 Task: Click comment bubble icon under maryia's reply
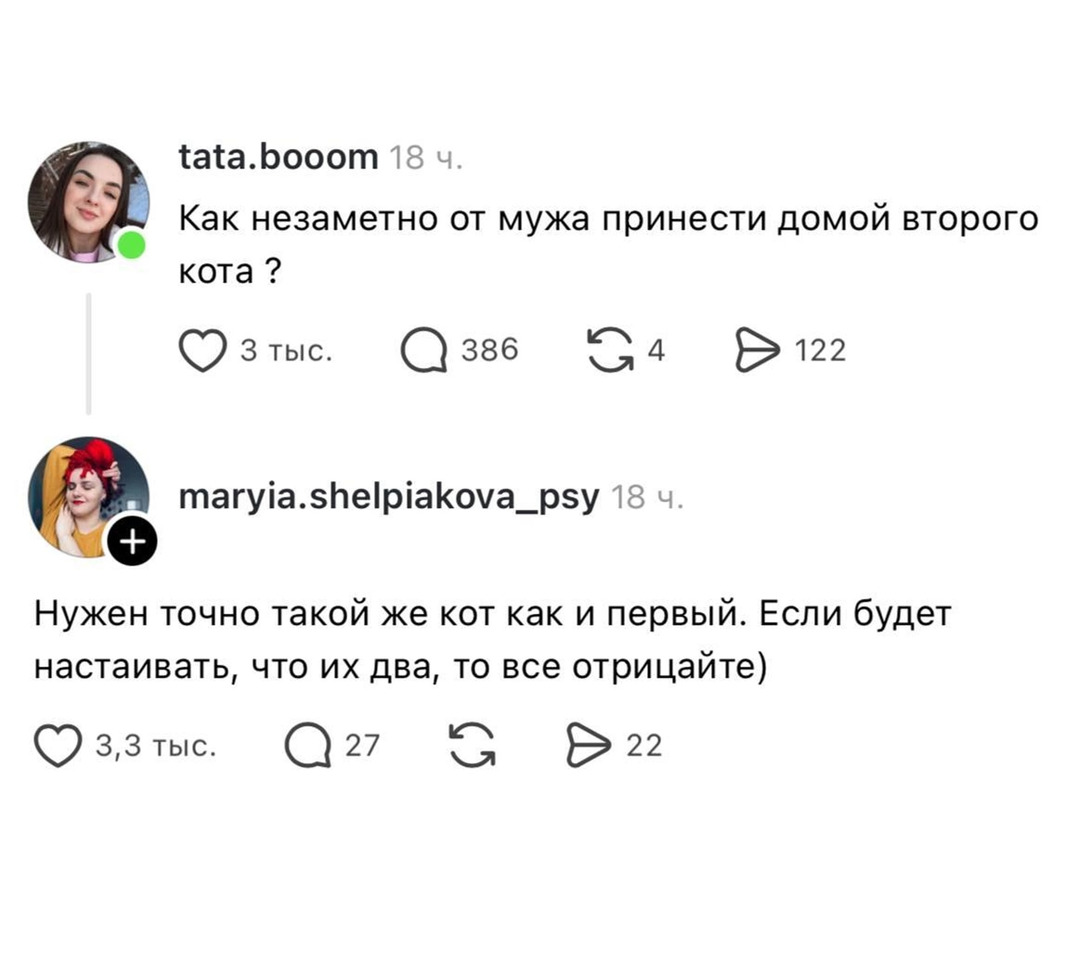tap(308, 746)
